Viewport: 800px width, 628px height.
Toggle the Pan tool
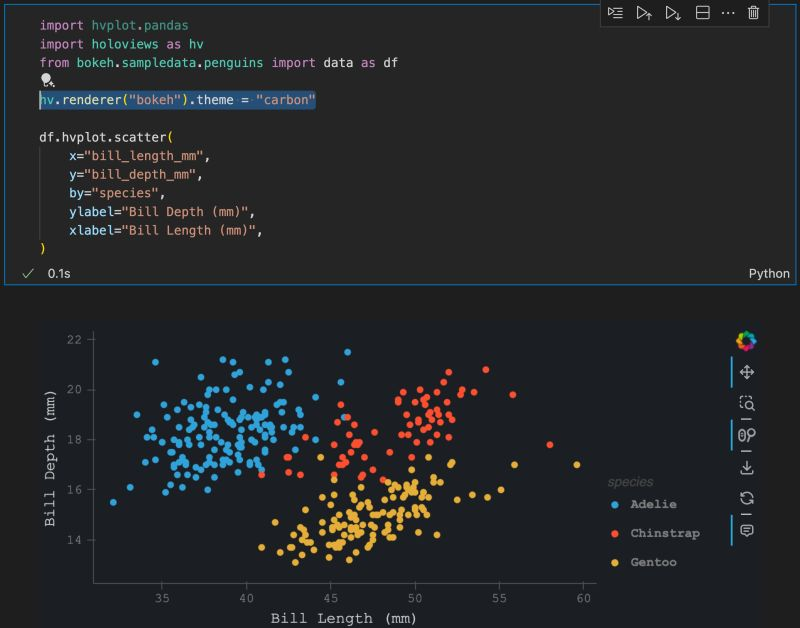748,375
